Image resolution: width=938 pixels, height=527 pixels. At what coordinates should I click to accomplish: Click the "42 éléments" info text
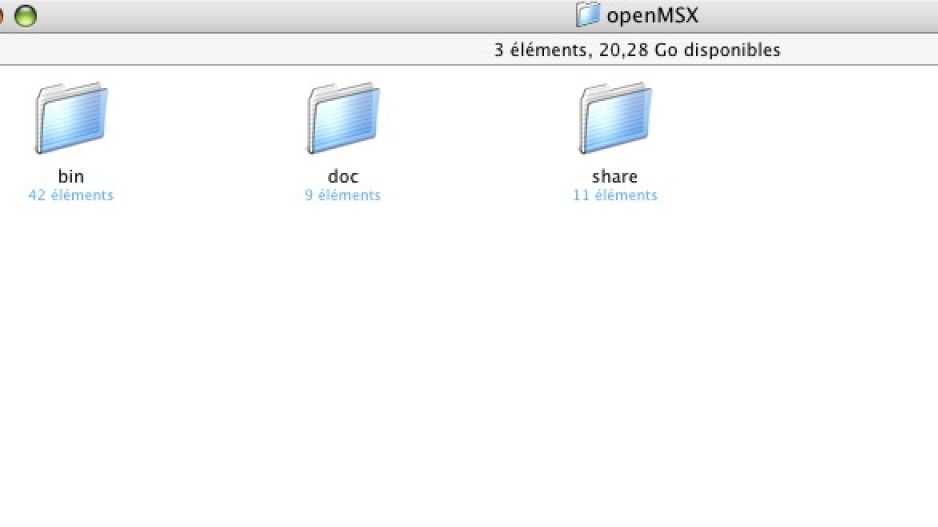[x=71, y=195]
